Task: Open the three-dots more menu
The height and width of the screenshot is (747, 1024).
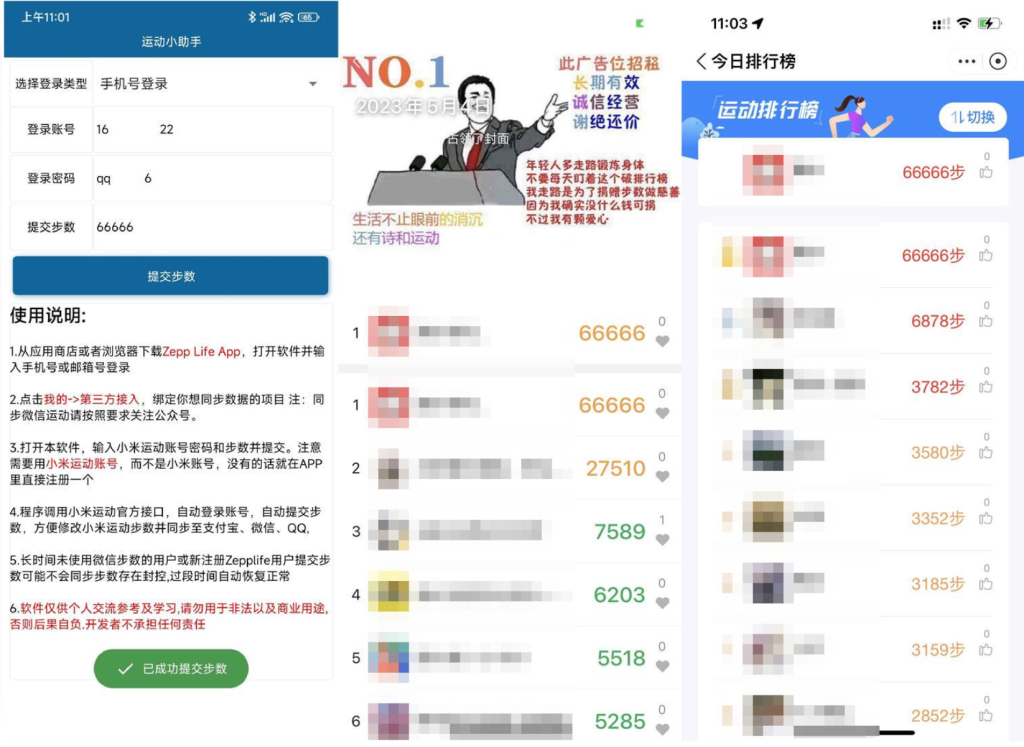Action: click(967, 61)
